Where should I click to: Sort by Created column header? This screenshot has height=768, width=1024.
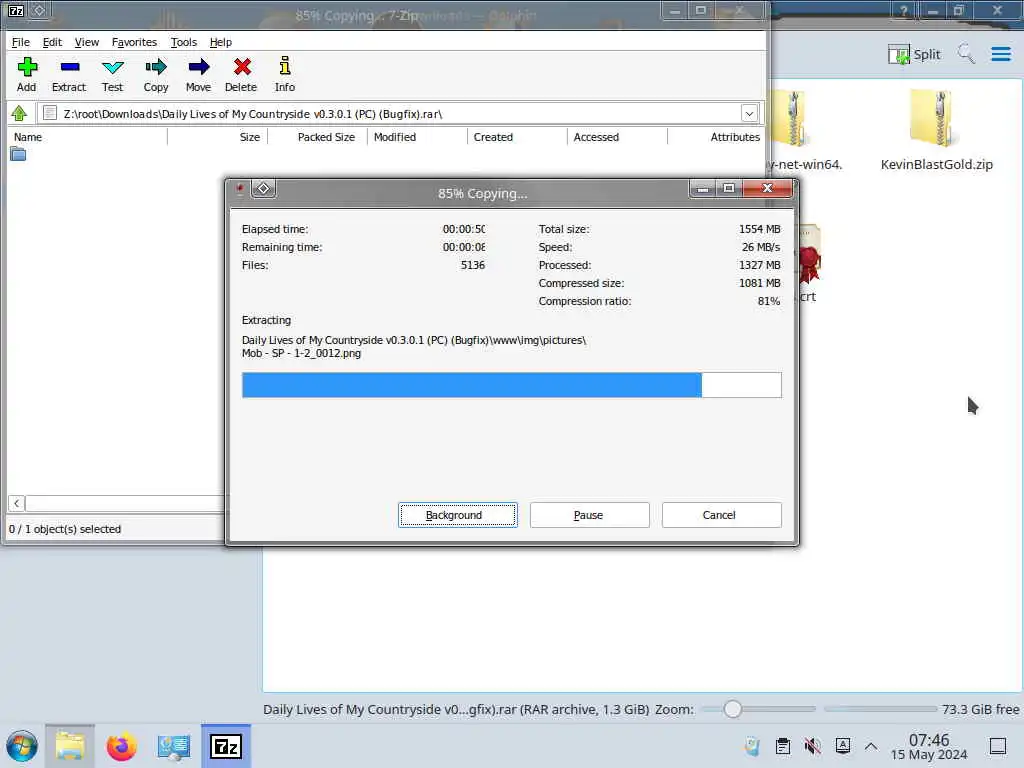tap(517, 137)
